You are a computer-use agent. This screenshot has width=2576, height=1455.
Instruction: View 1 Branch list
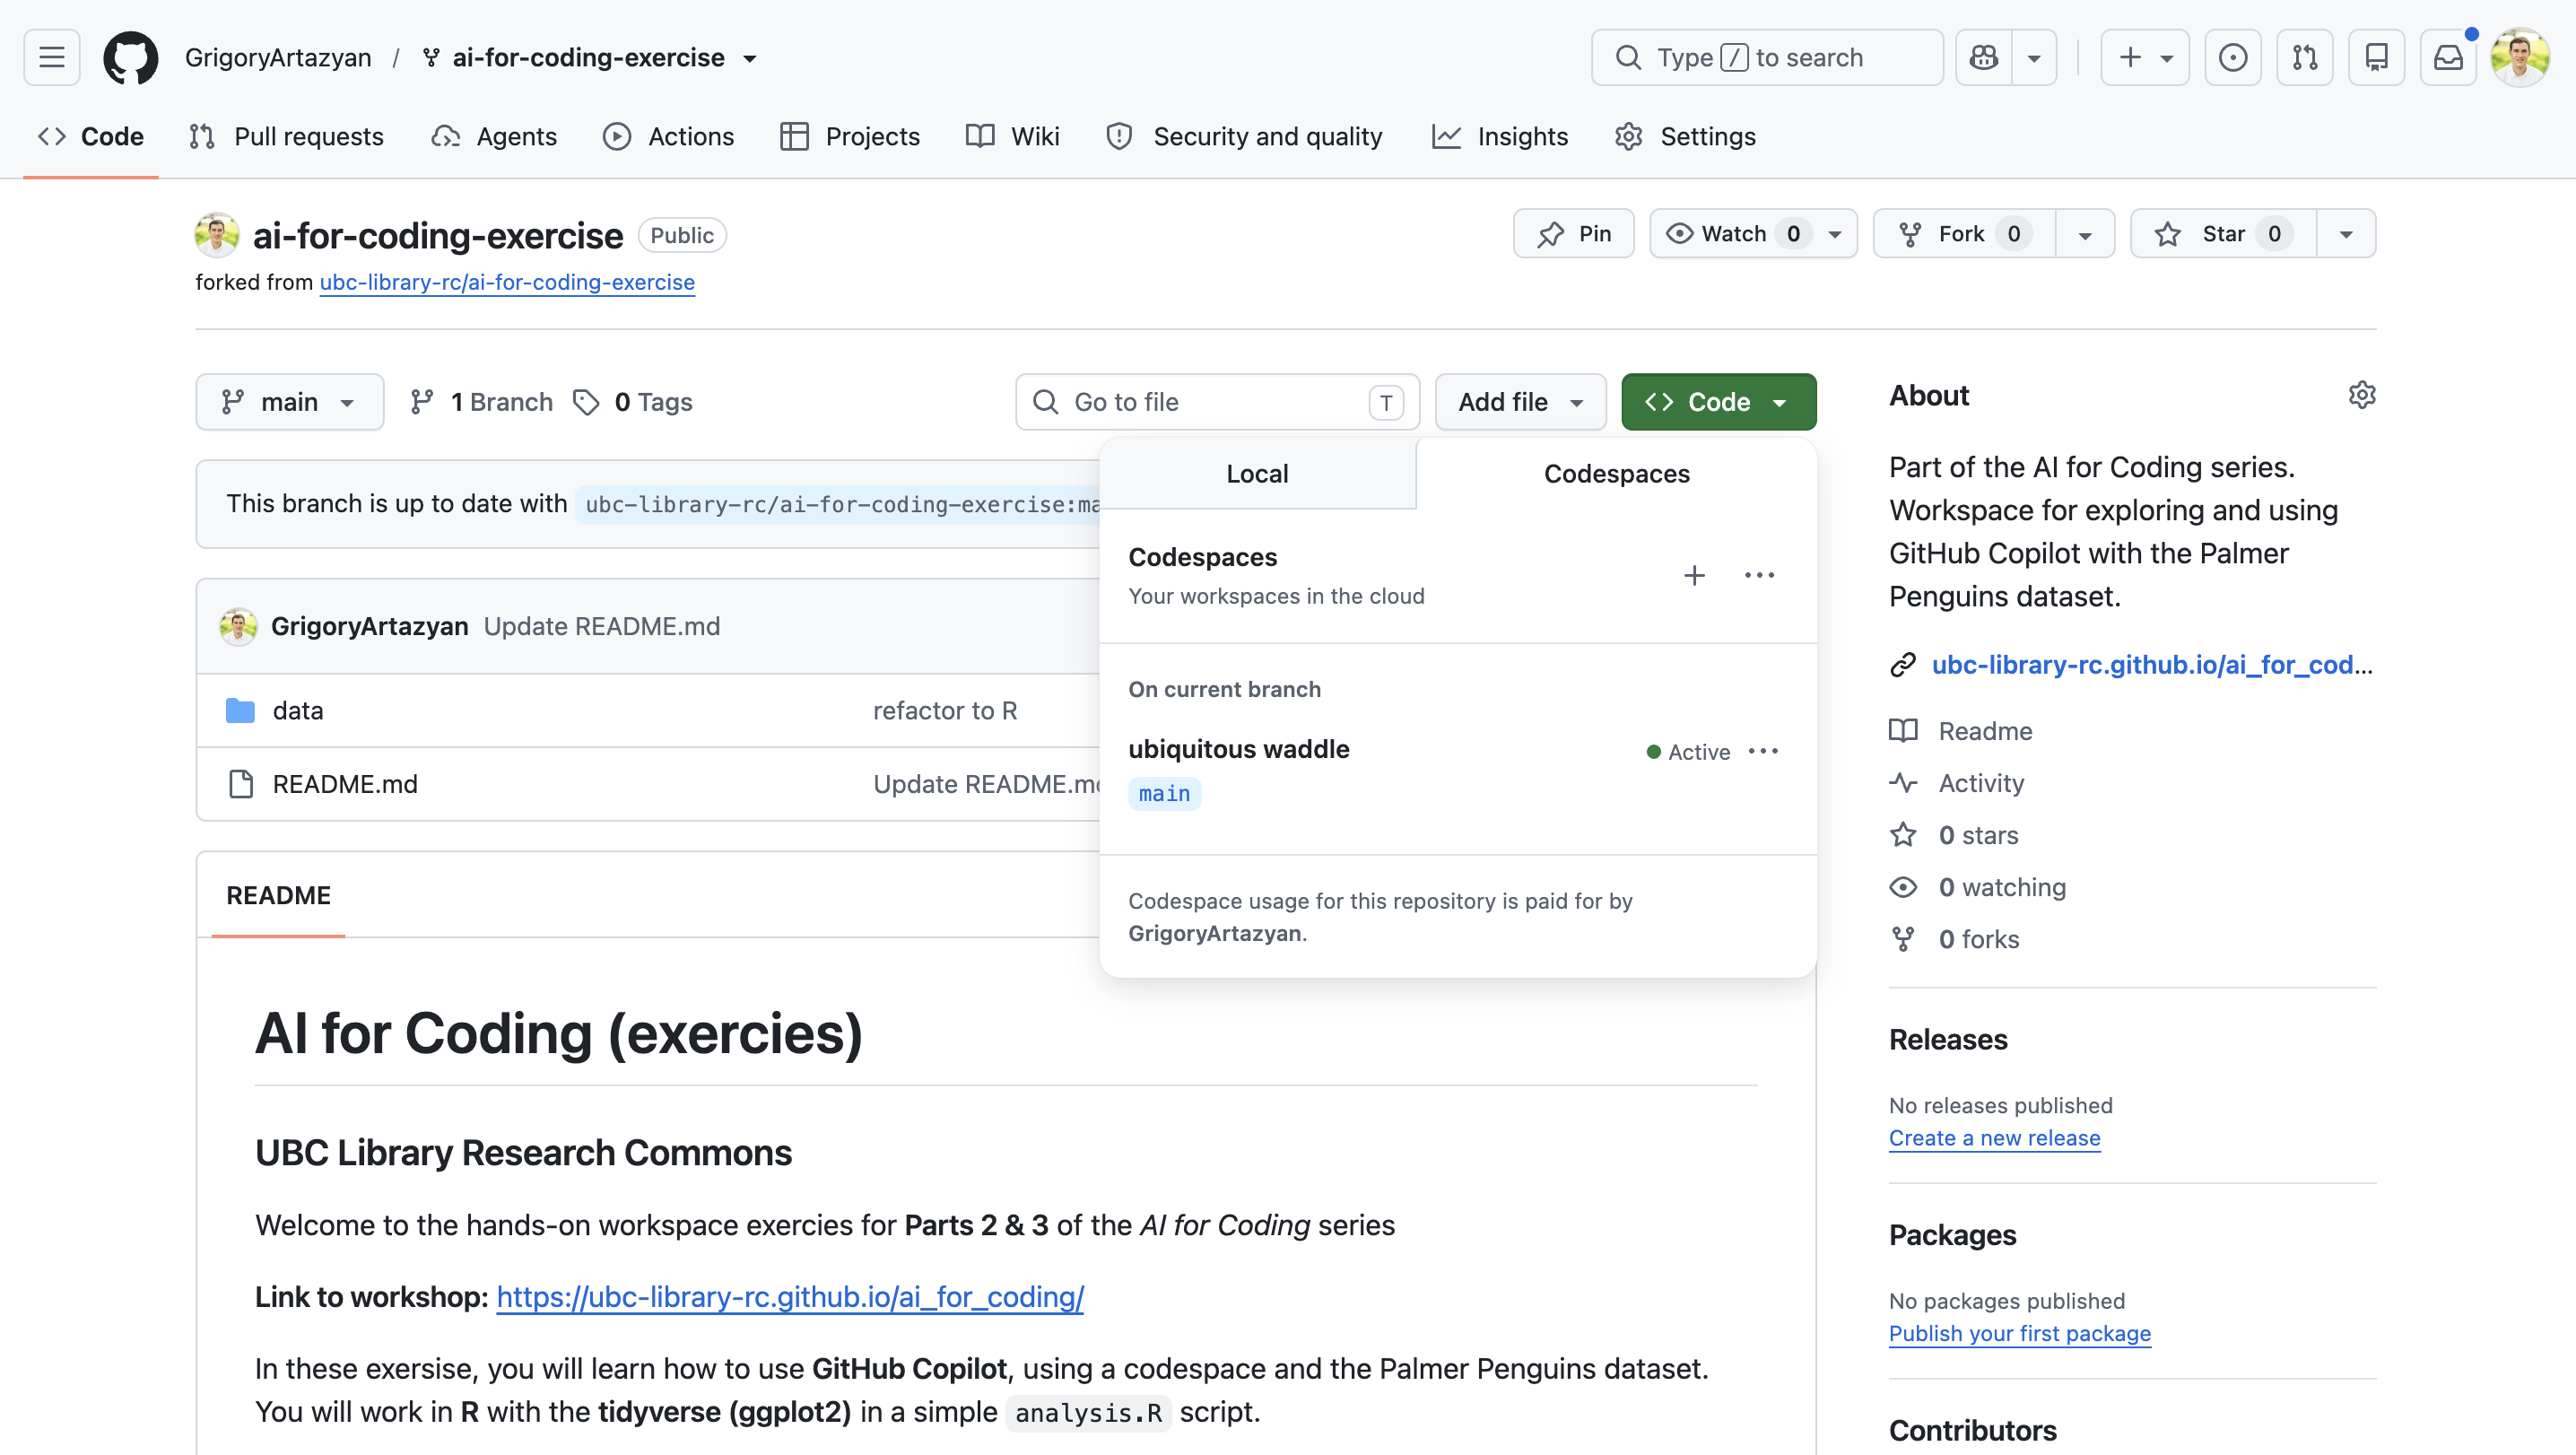point(481,402)
